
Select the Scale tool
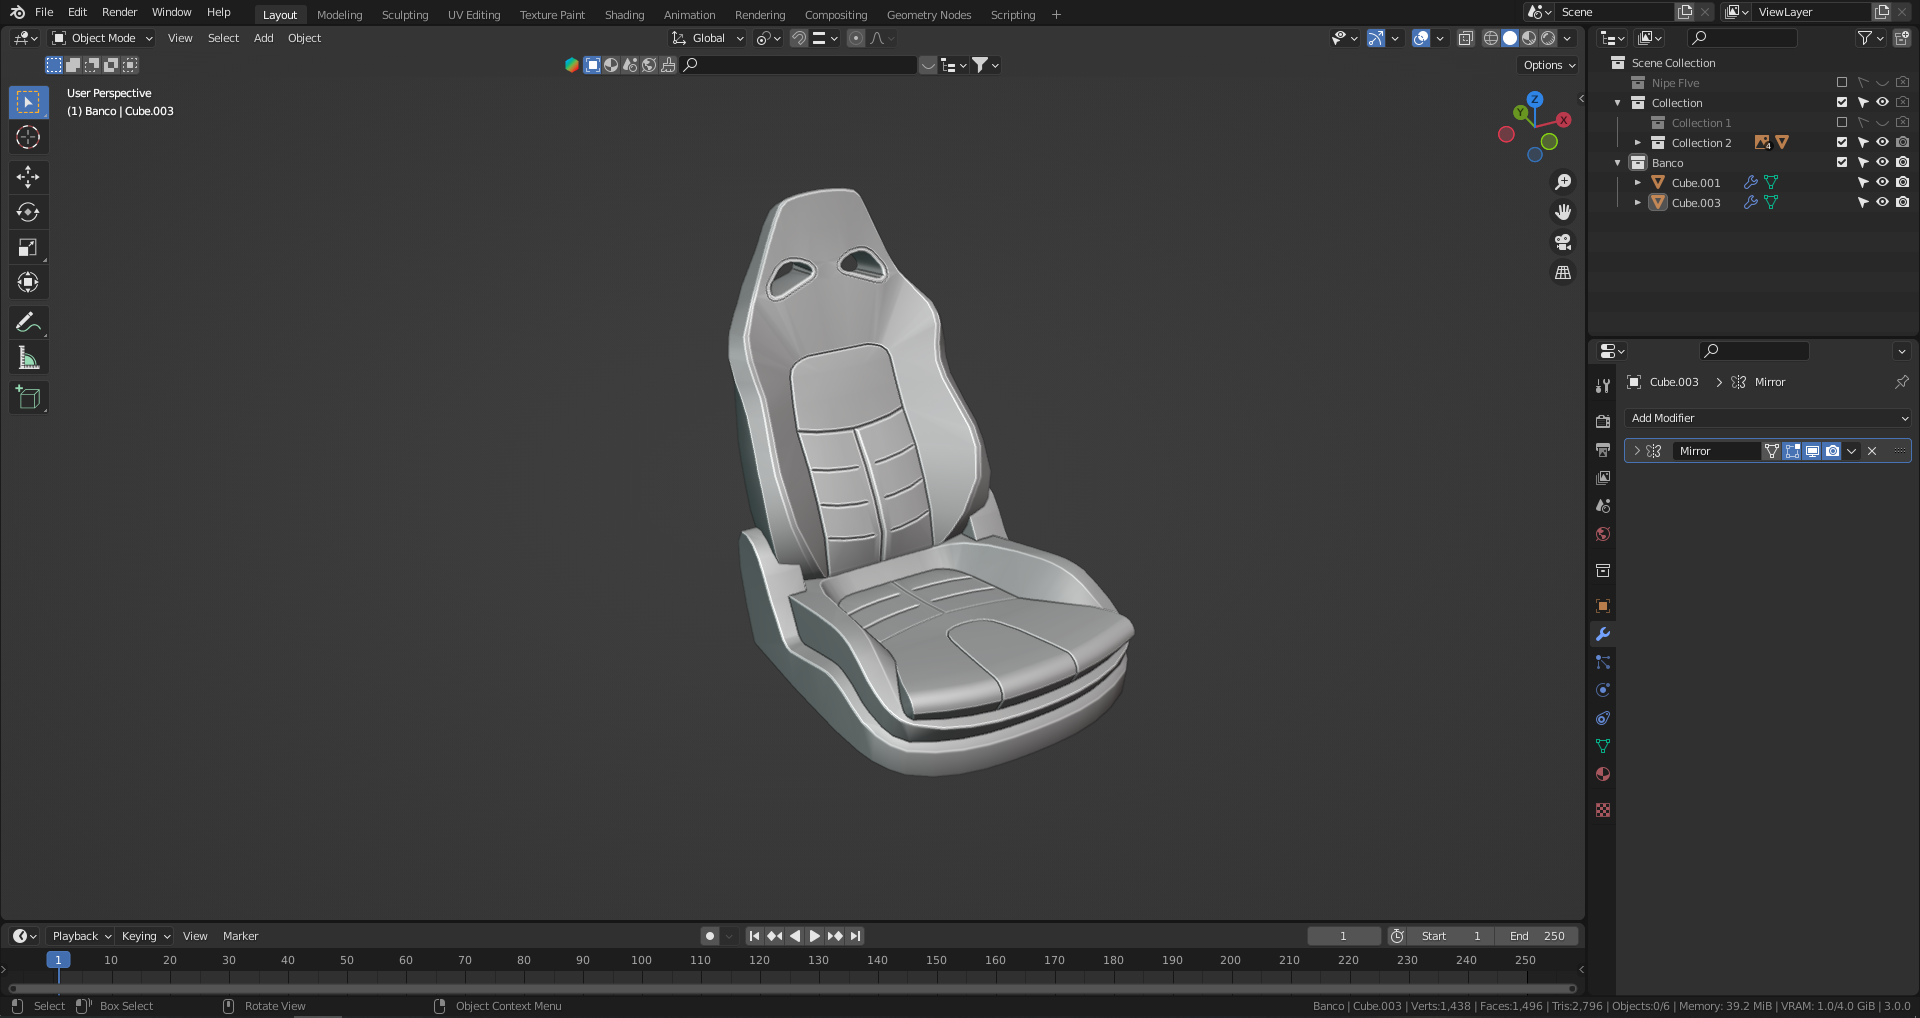click(x=28, y=247)
